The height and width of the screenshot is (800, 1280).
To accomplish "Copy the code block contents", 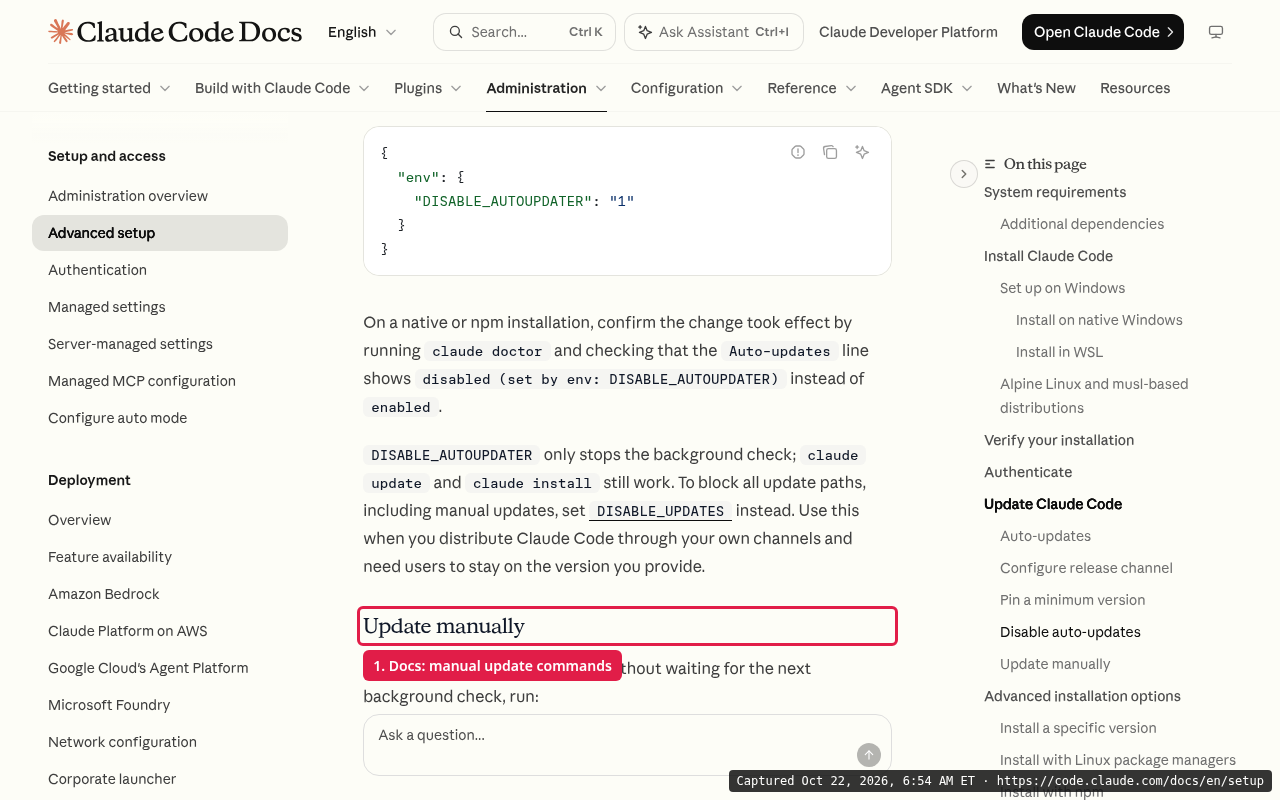I will 830,152.
